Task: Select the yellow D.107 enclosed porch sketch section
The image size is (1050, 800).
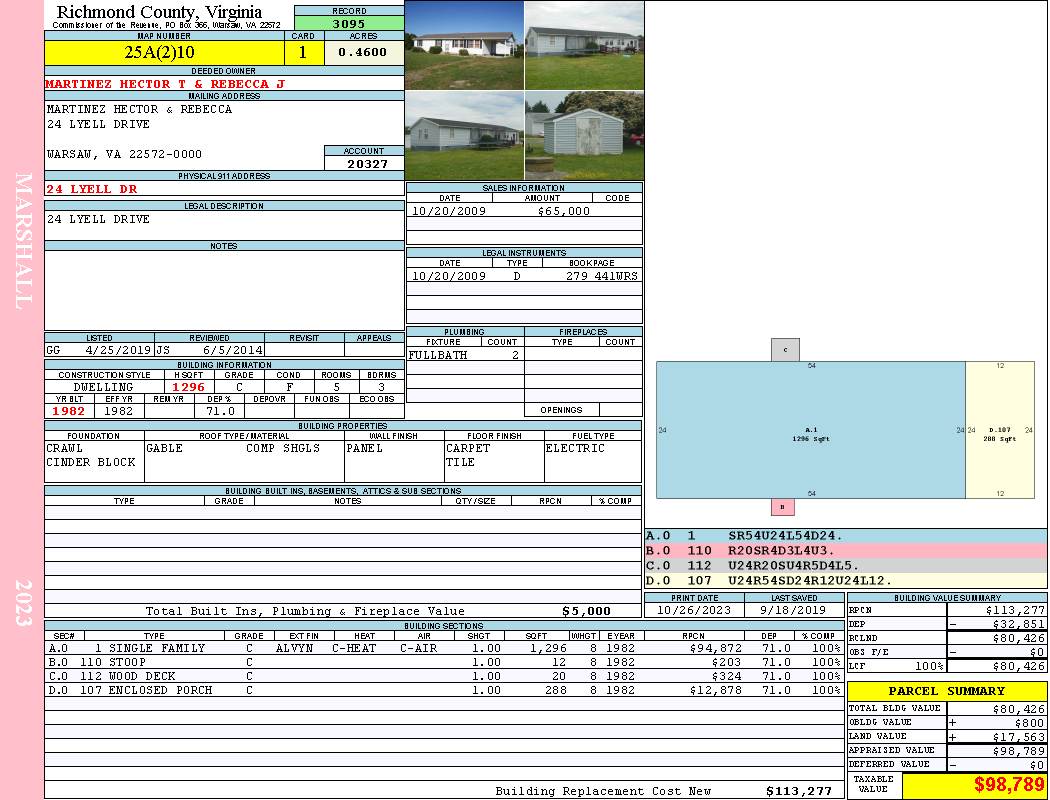Action: (x=999, y=430)
